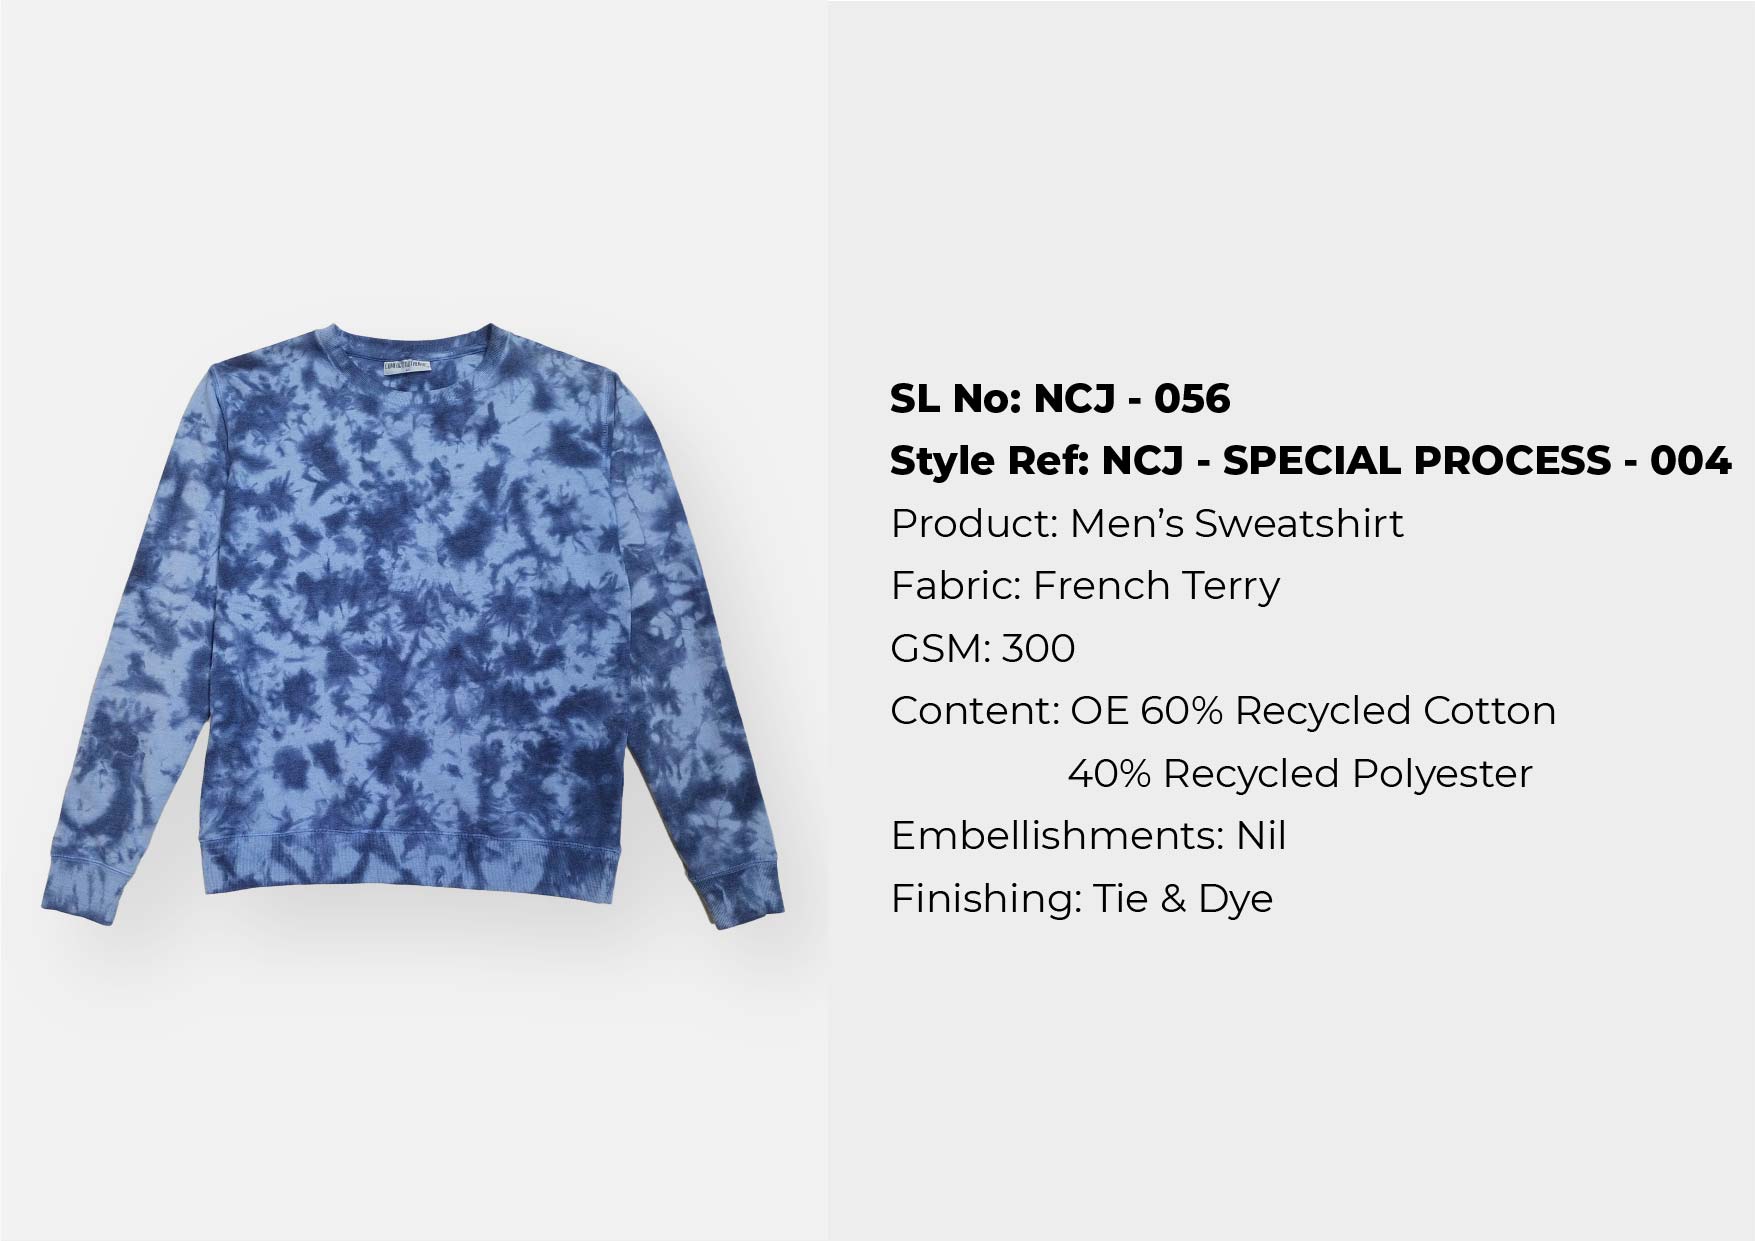Click 'Content: OE 60% Recycled Cotton' line
Screen dimensions: 1755x1241
point(1223,711)
